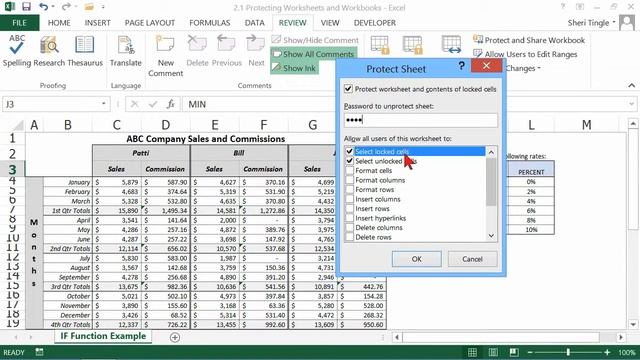Click the formula bar cancel X
The width and height of the screenshot is (640, 360).
pyautogui.click(x=134, y=104)
